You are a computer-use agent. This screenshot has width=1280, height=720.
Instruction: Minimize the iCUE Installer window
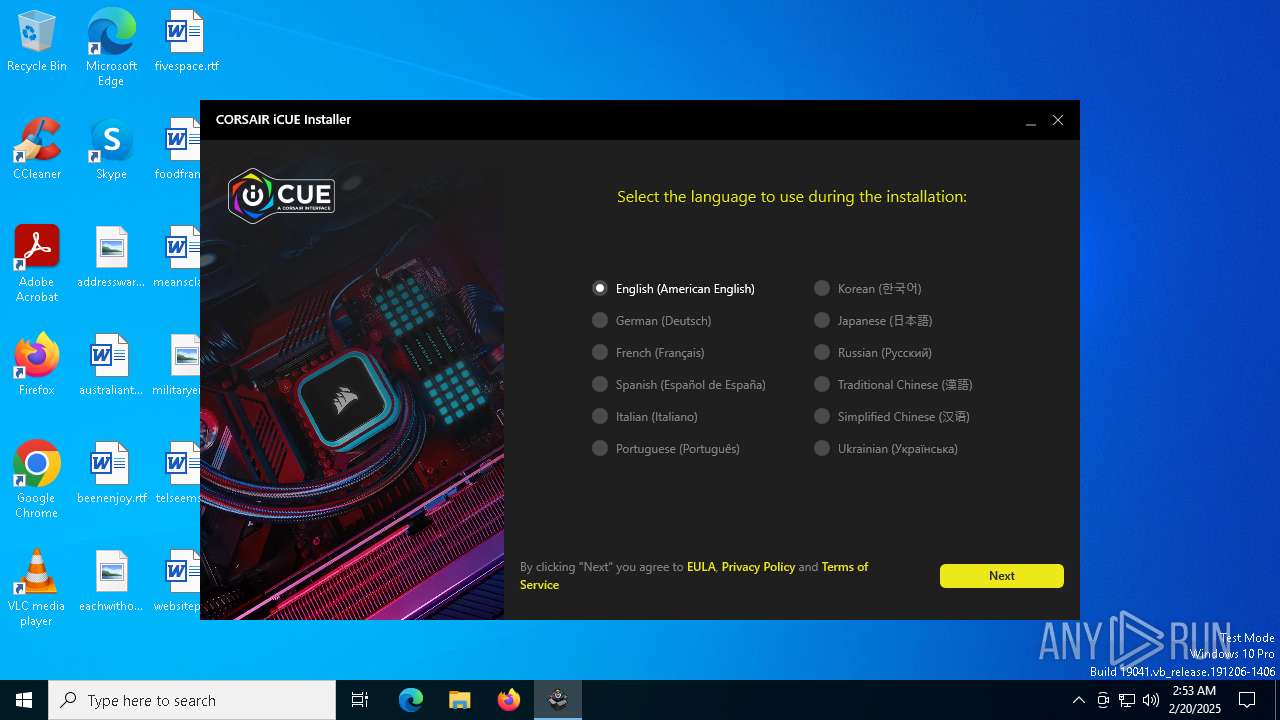[1031, 120]
